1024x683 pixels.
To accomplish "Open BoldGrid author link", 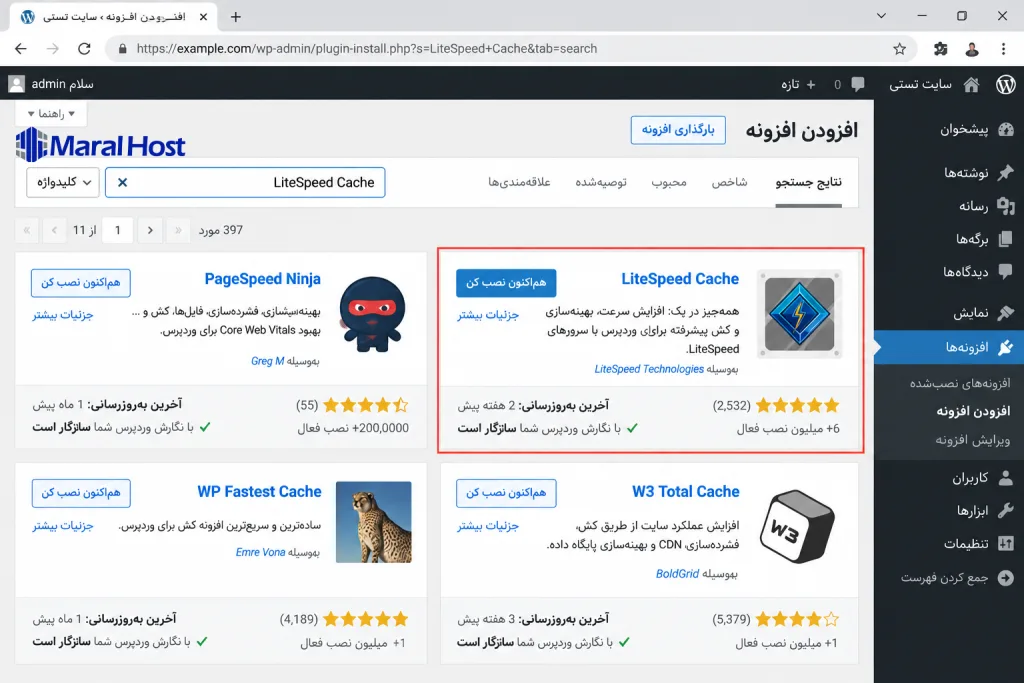I will tap(677, 574).
